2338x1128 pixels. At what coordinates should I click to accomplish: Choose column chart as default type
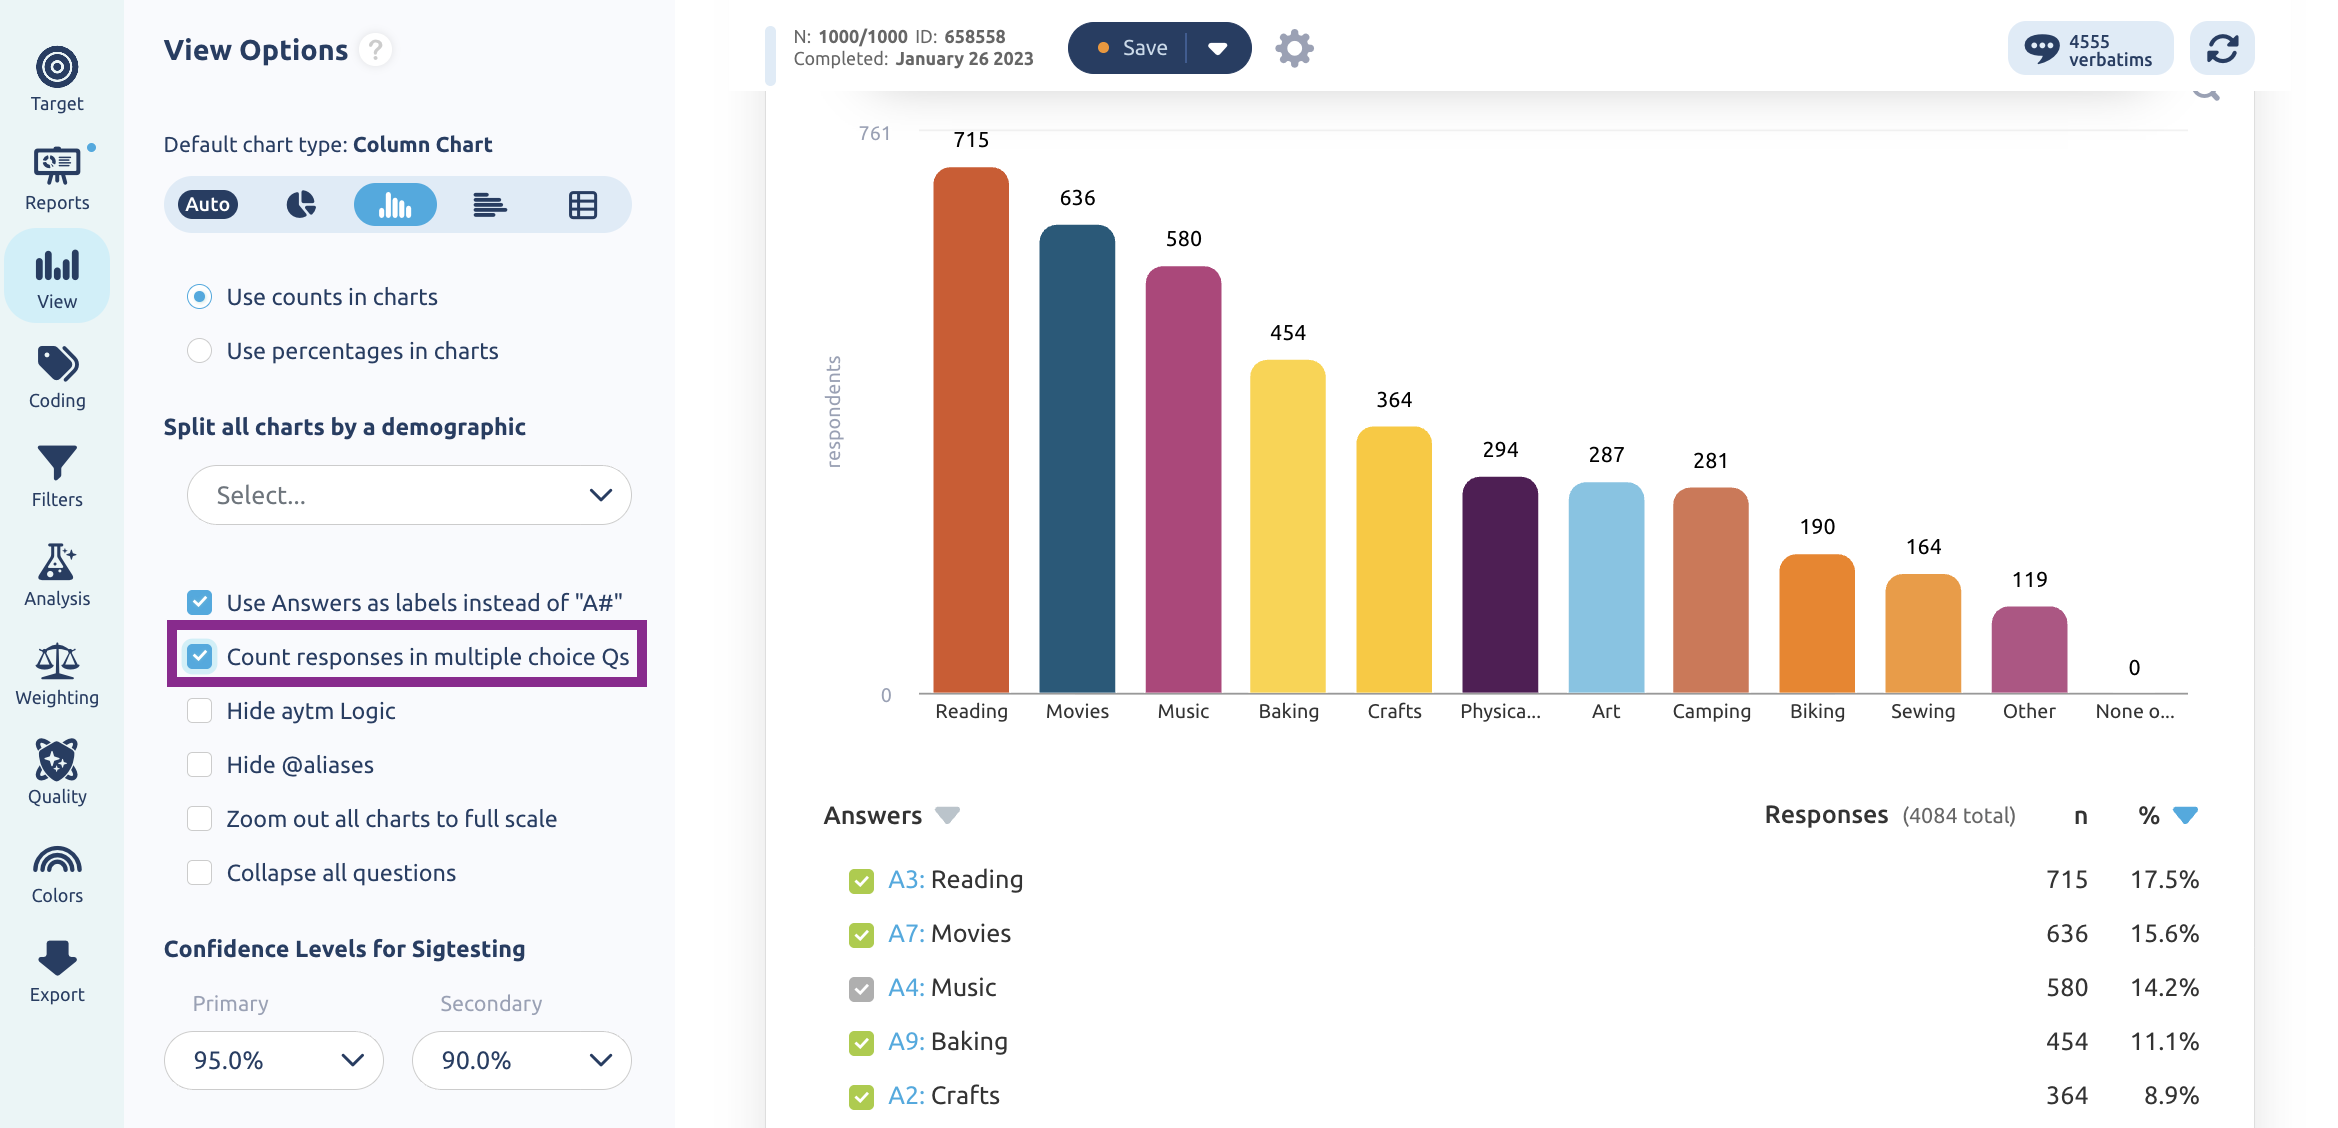pos(395,205)
